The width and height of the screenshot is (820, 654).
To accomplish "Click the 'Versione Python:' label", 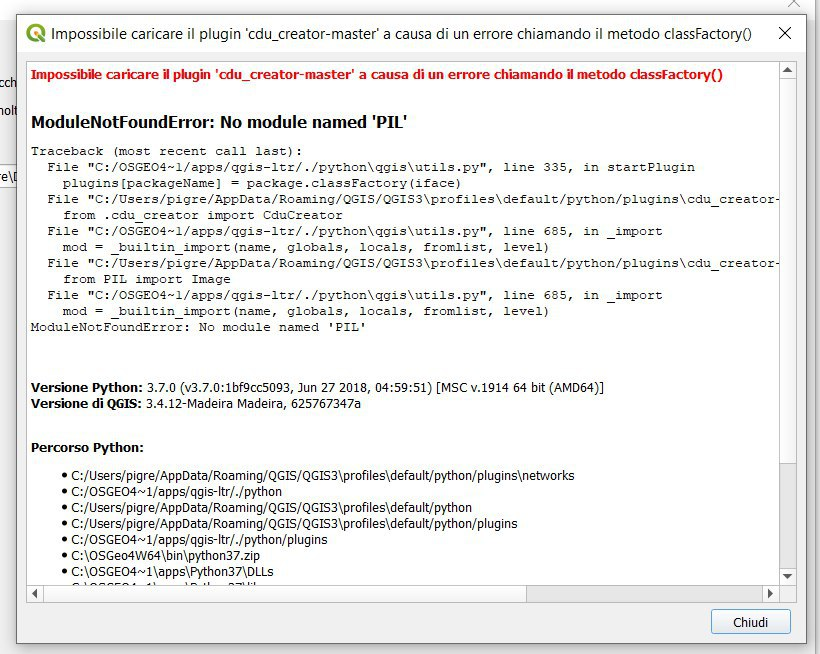I will (x=87, y=388).
